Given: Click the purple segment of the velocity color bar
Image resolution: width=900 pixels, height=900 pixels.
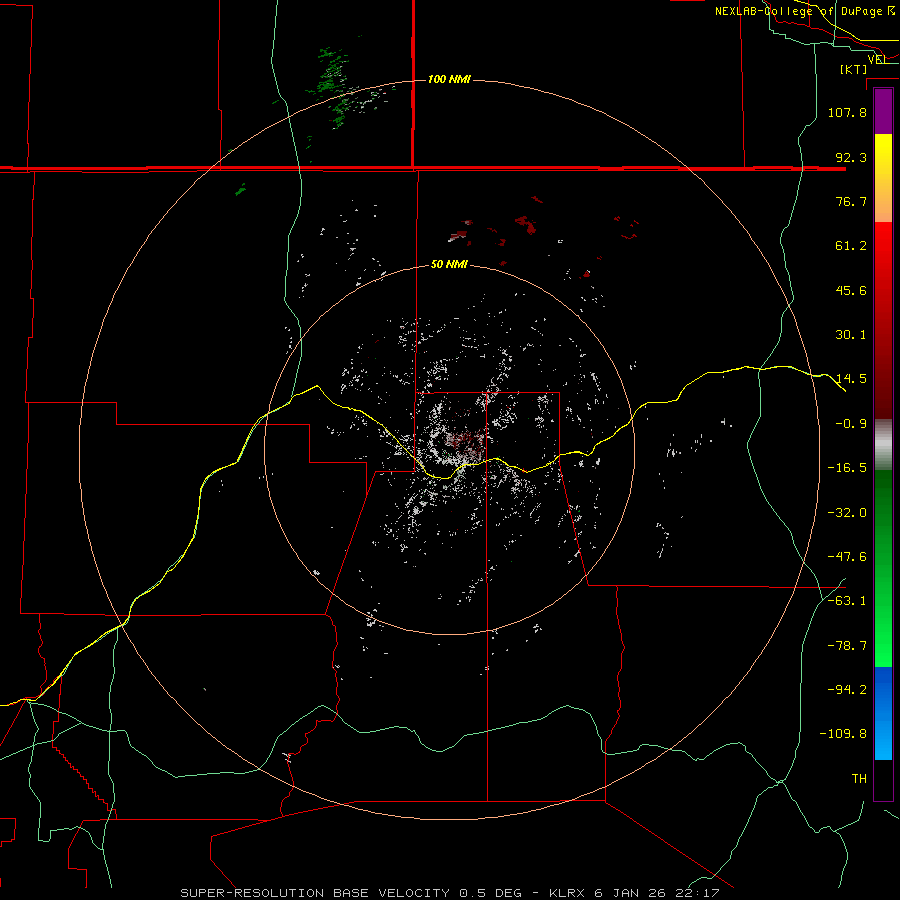Looking at the screenshot, I should pos(883,112).
